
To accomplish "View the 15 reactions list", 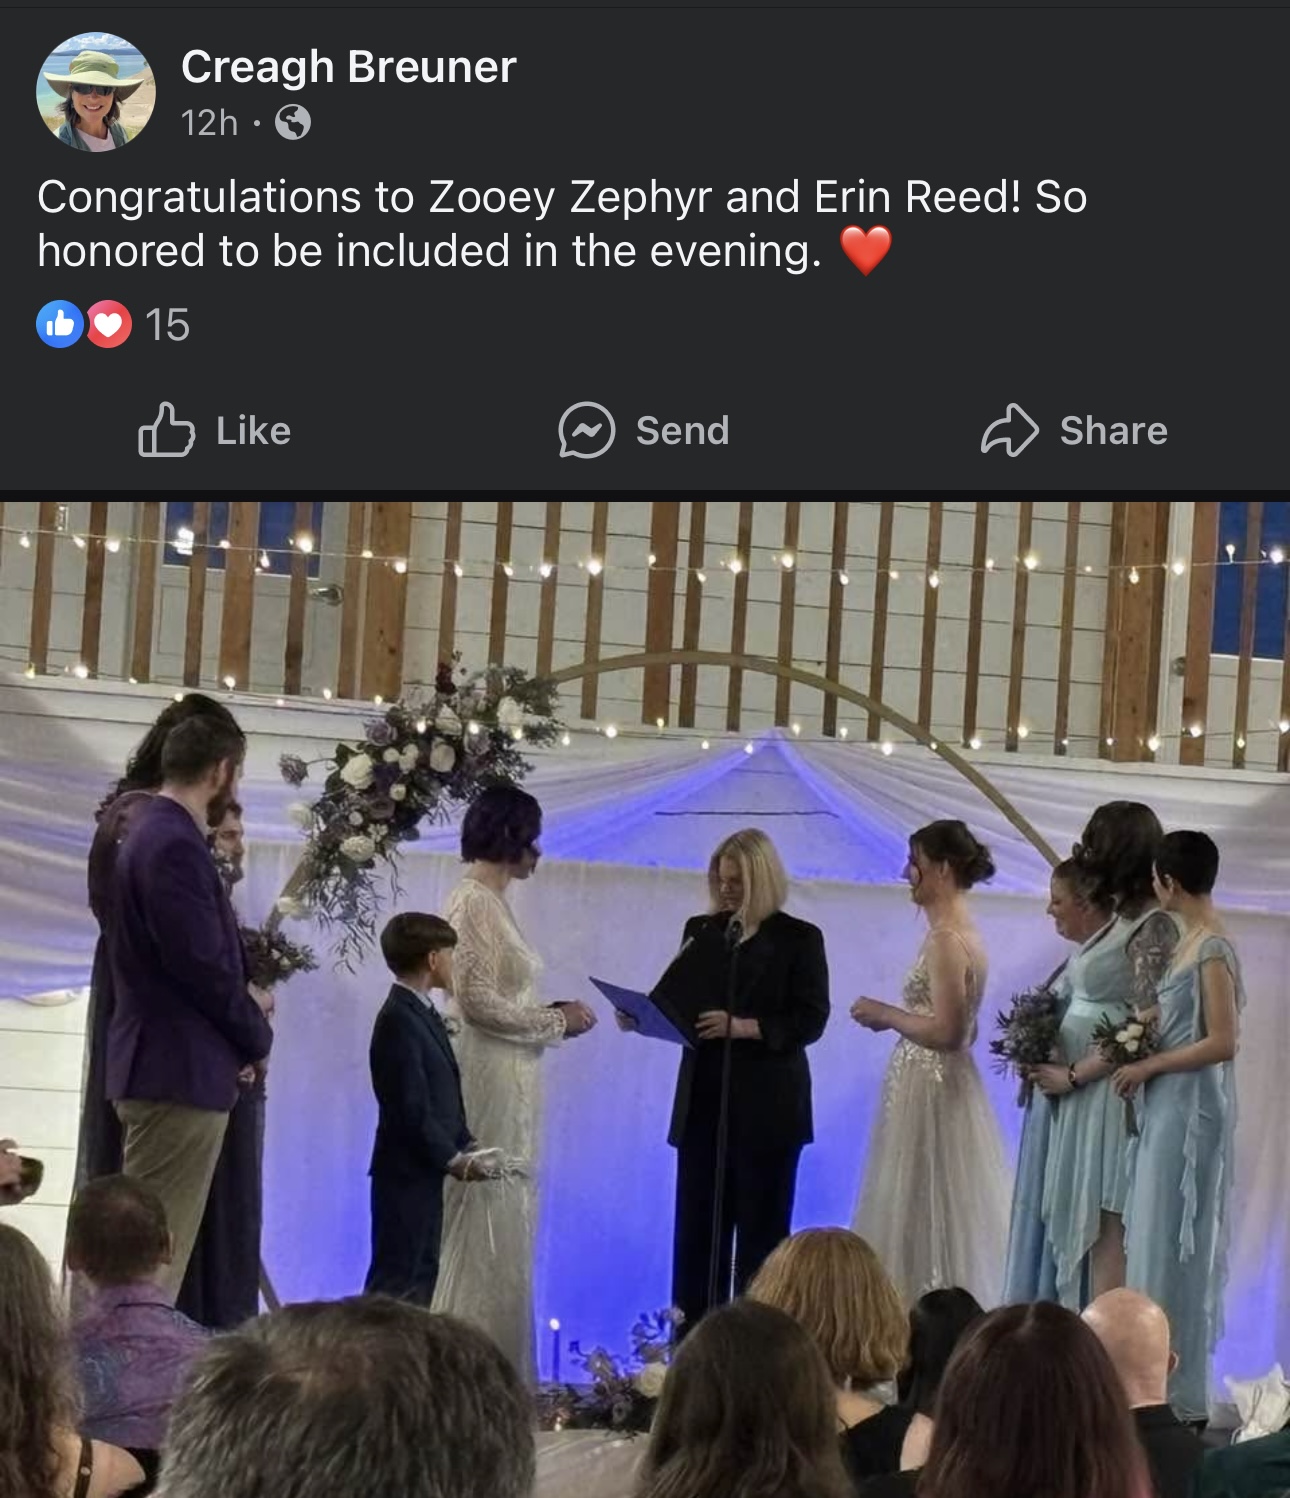I will click(x=167, y=325).
